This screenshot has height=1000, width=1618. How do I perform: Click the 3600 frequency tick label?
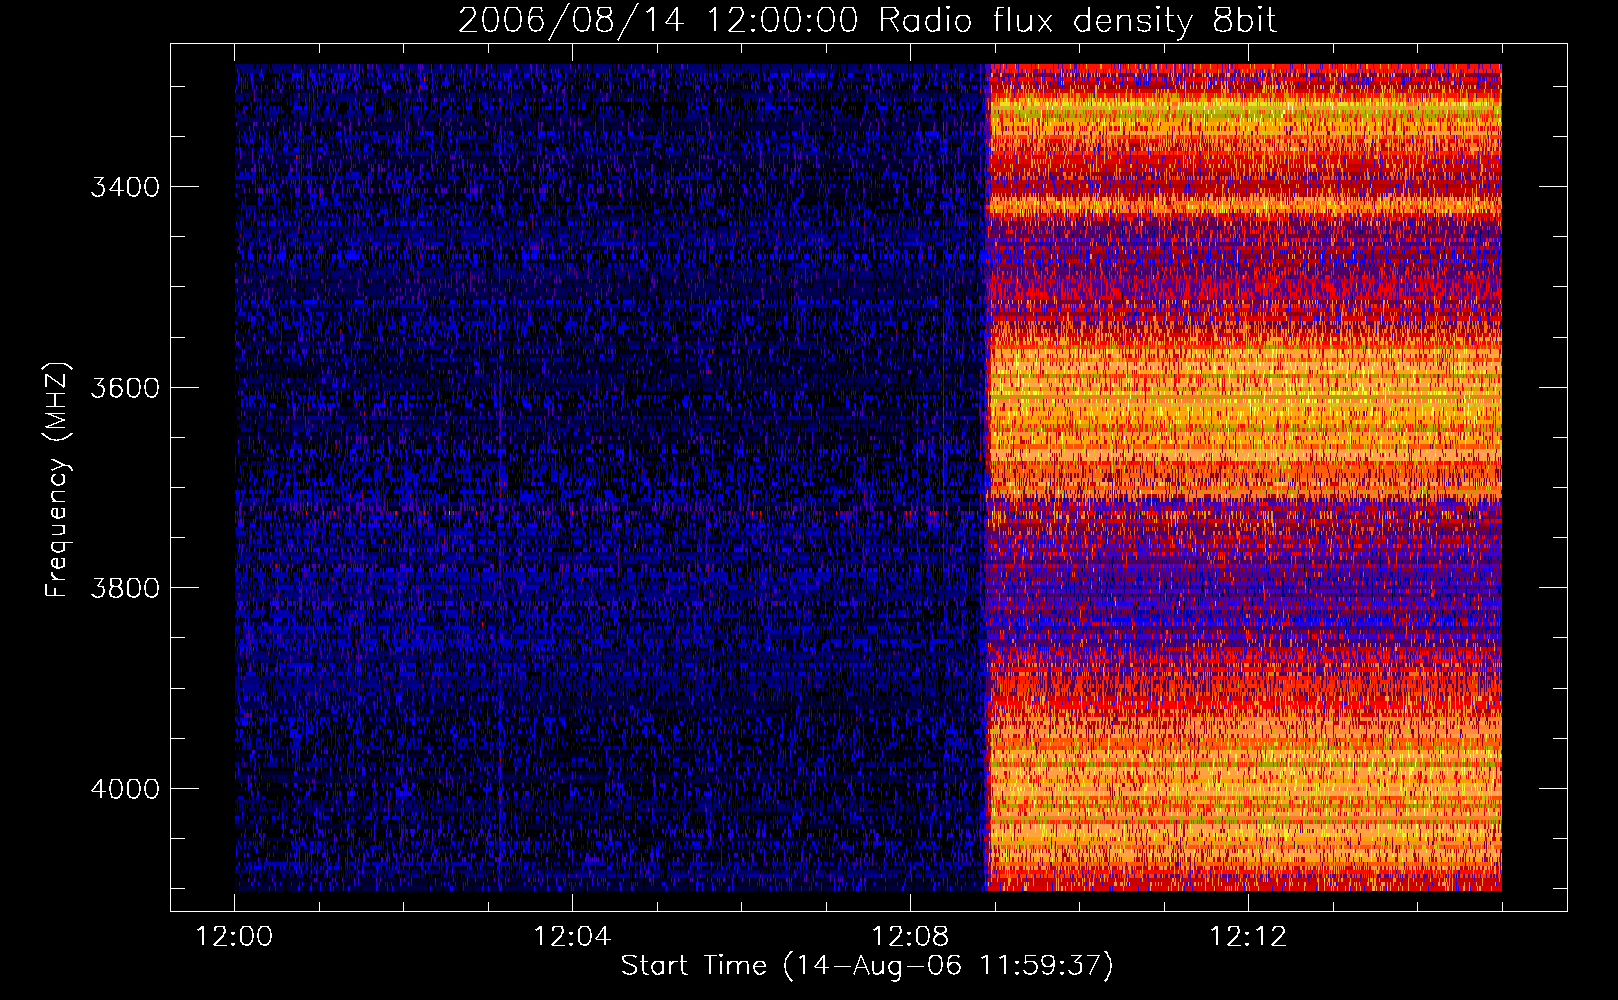(x=125, y=388)
